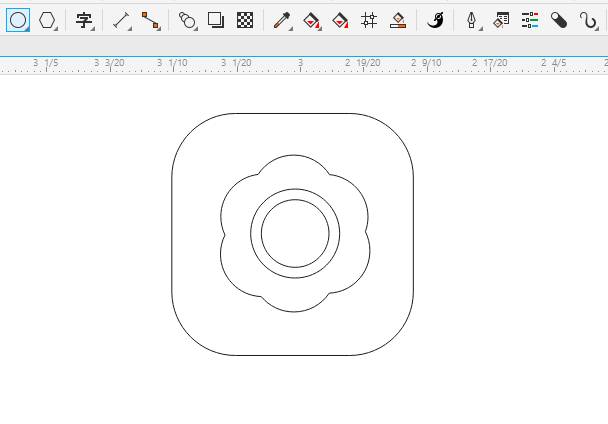Select the Drop Shadow tool
608x424 pixels.
pos(216,20)
